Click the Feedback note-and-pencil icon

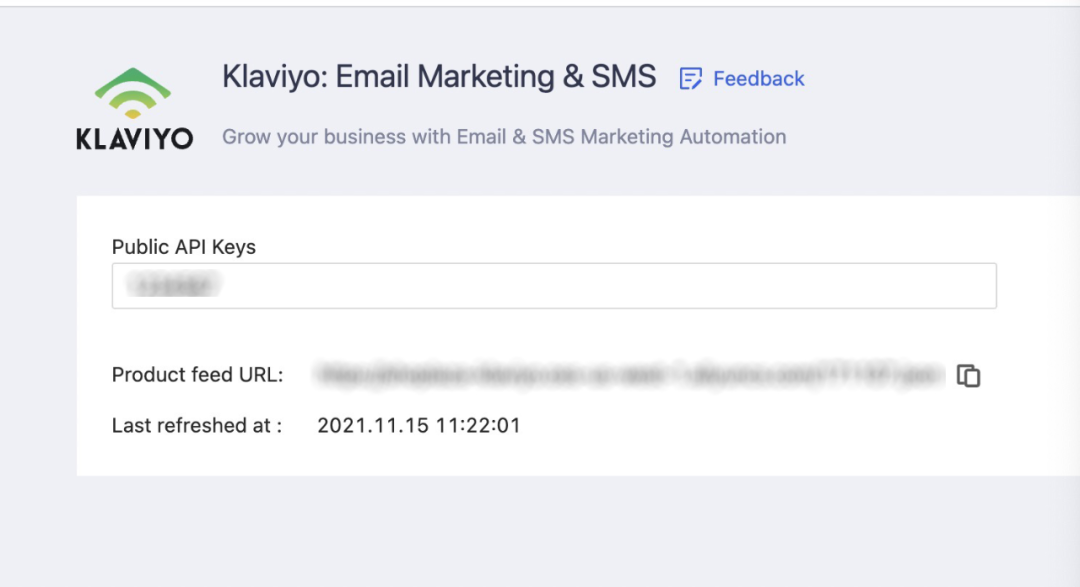tap(690, 79)
